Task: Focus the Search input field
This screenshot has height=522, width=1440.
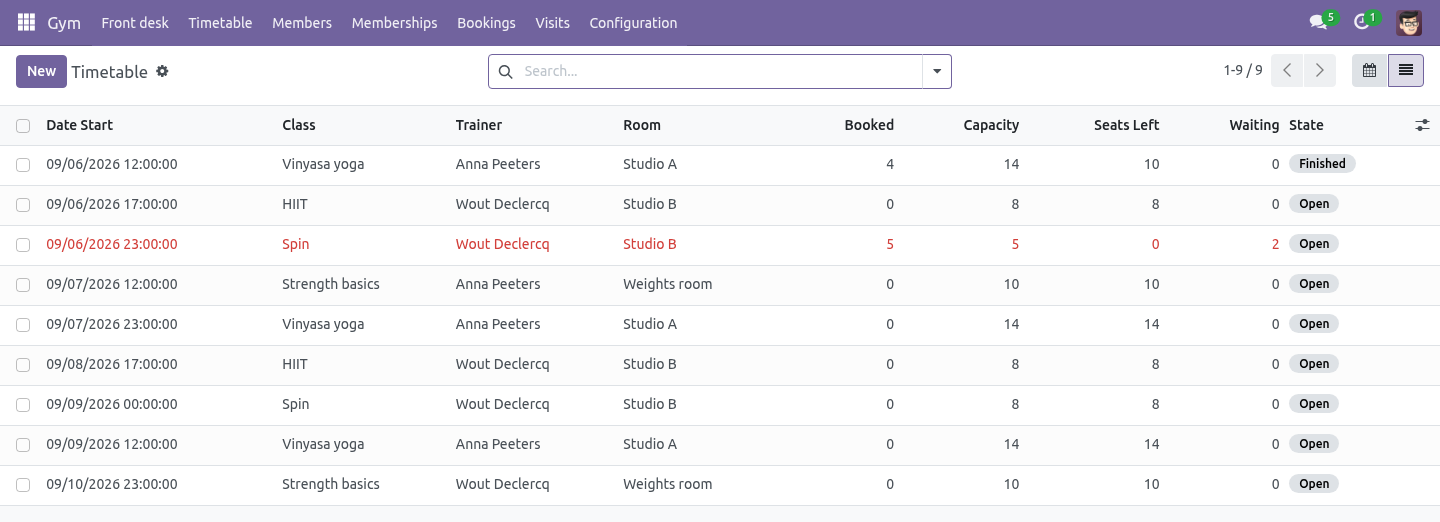Action: coord(718,72)
